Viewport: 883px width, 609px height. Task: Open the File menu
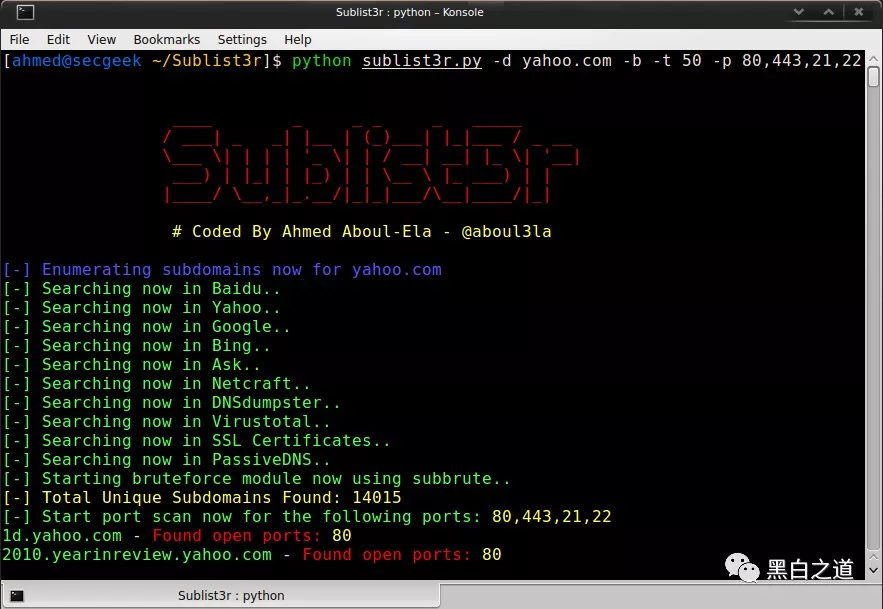click(x=20, y=39)
